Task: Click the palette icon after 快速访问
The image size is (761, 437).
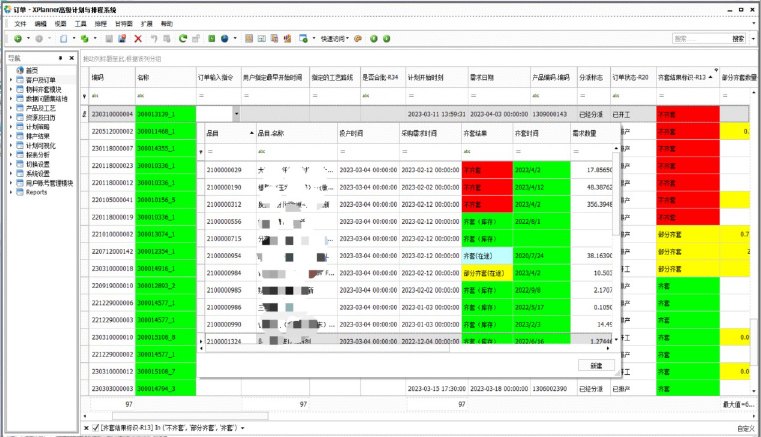Action: [358, 39]
